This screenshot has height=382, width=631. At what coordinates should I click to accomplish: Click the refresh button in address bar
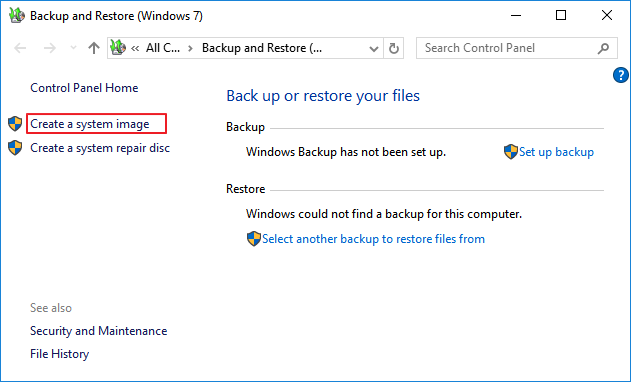click(394, 48)
